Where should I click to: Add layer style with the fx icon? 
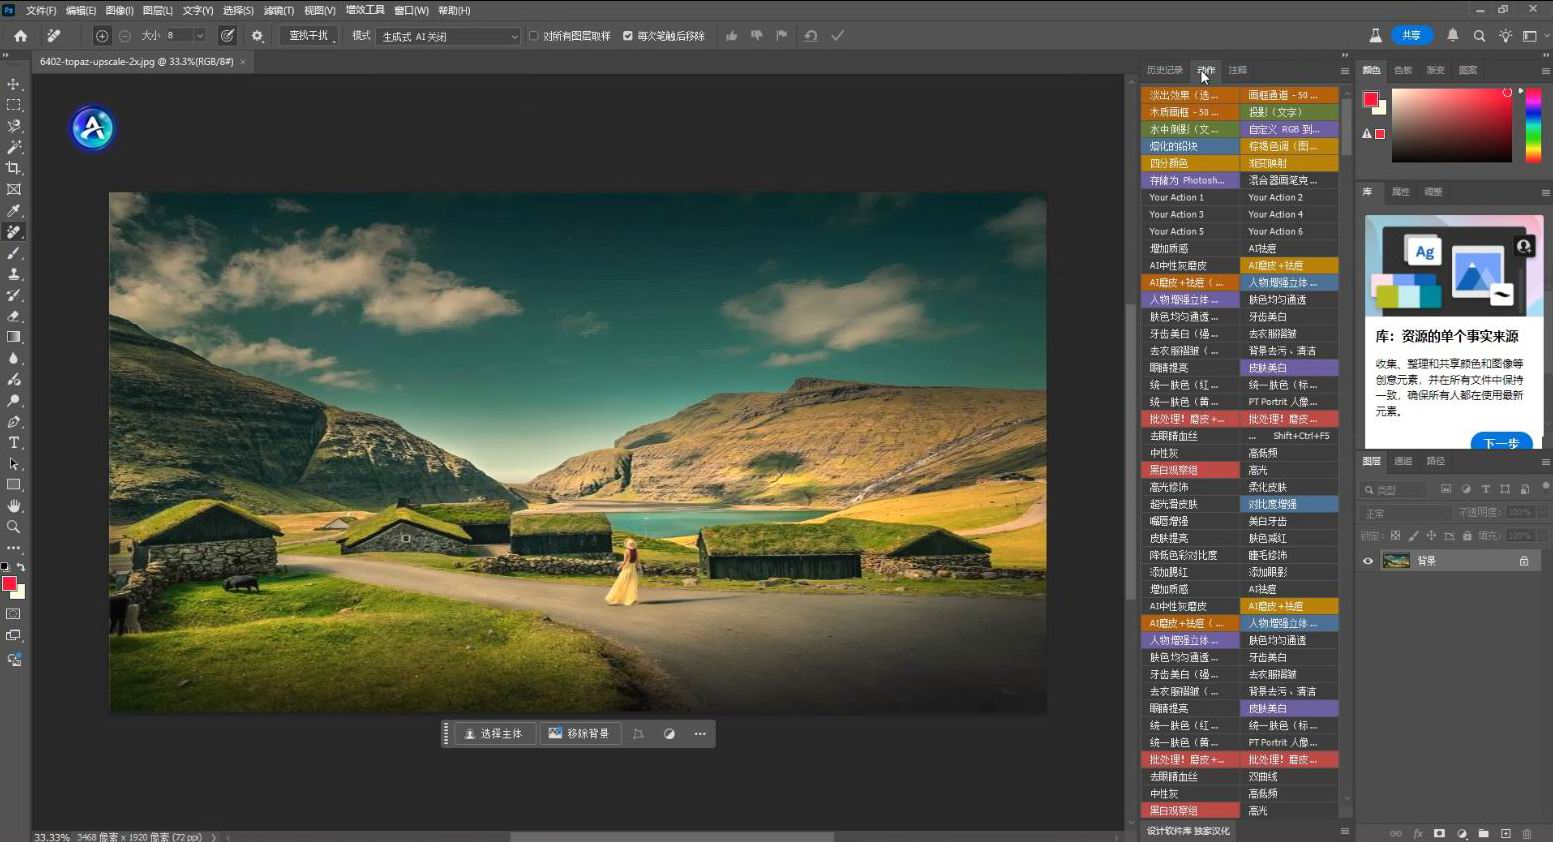coord(1418,833)
